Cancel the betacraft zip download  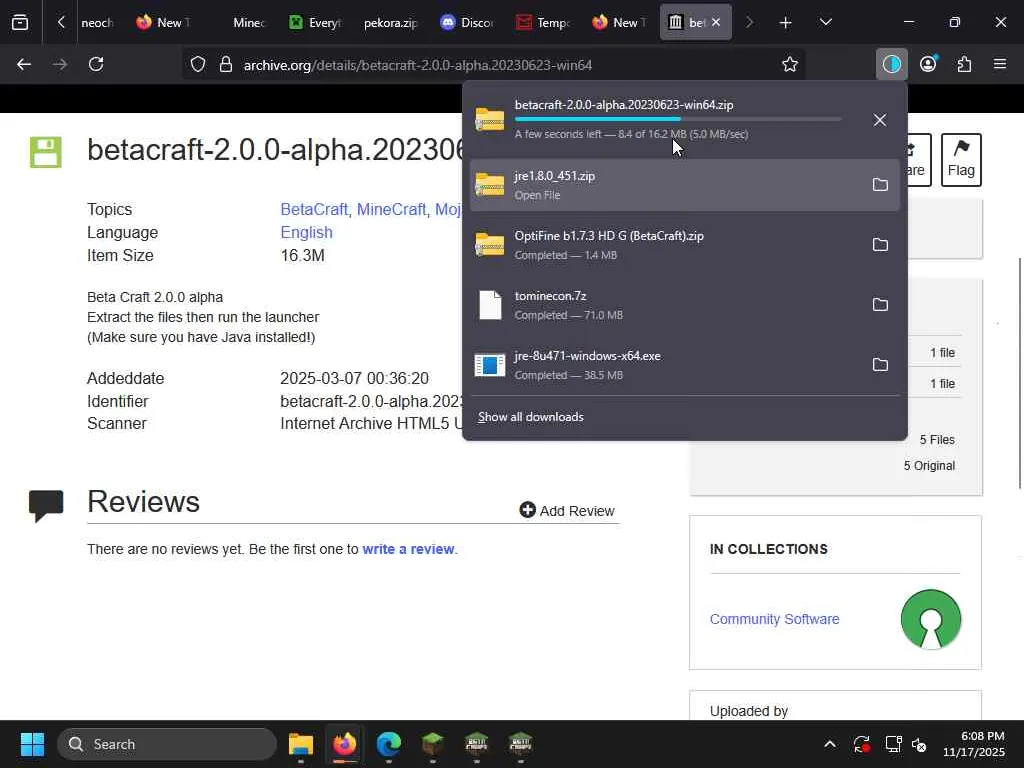880,120
